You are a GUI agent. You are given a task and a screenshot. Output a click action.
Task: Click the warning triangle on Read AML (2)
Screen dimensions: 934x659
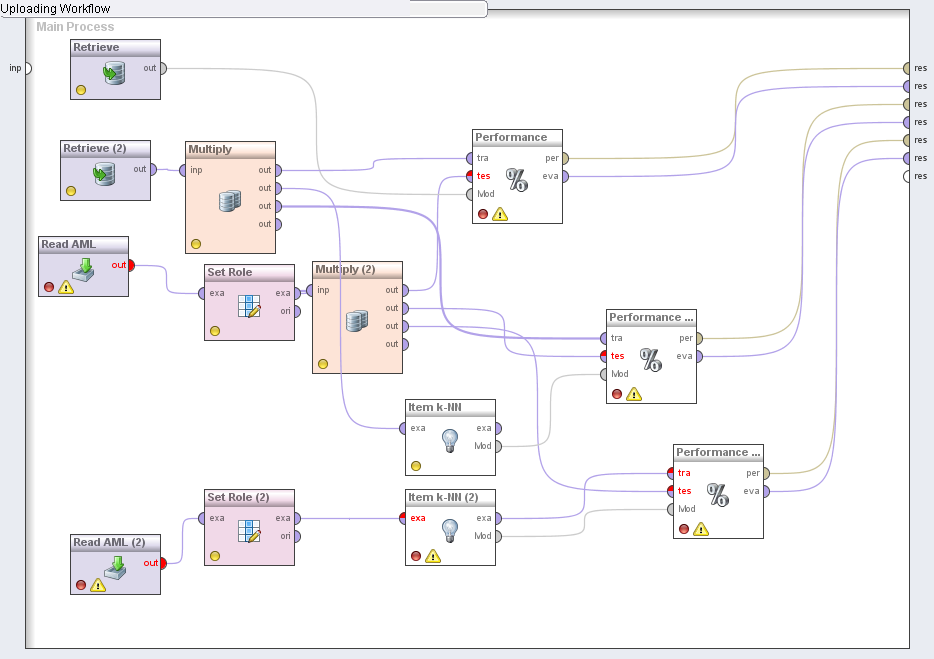[x=98, y=585]
